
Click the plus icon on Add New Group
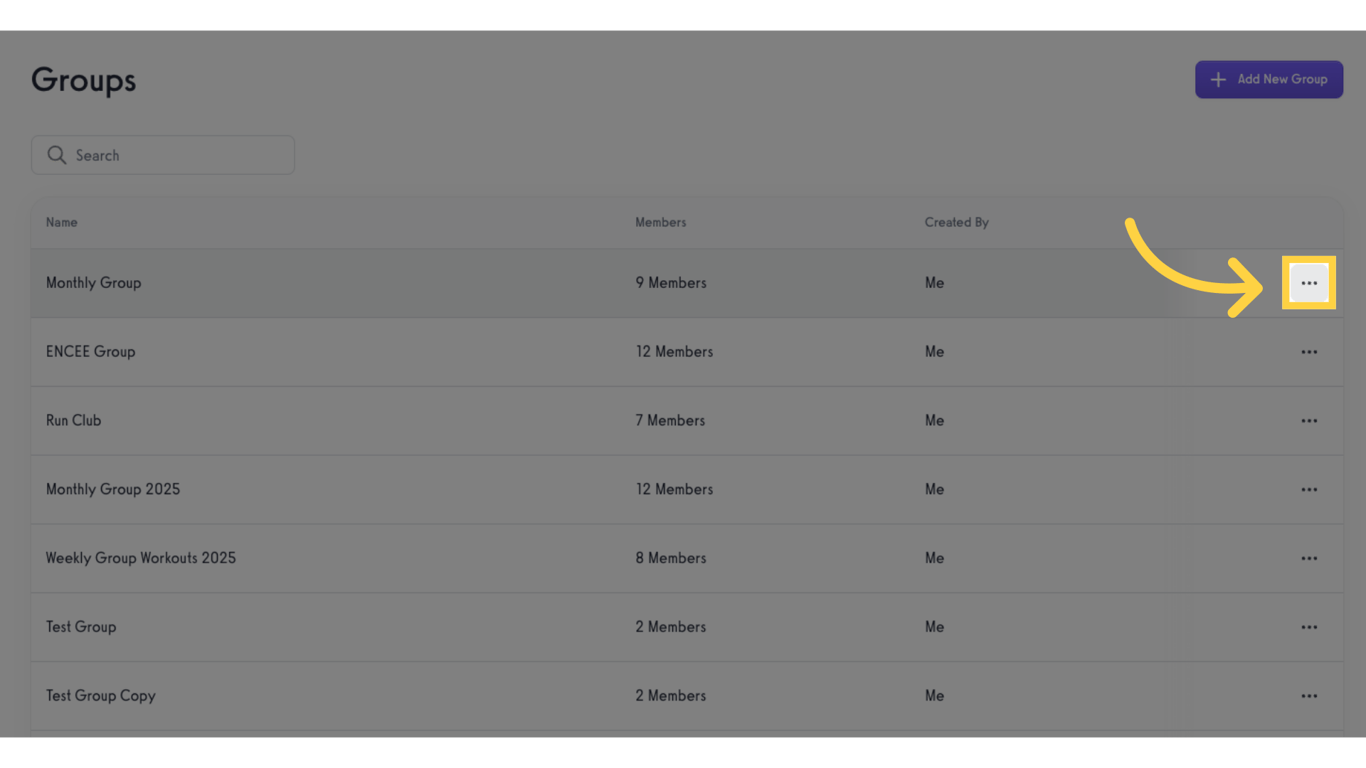tap(1218, 79)
